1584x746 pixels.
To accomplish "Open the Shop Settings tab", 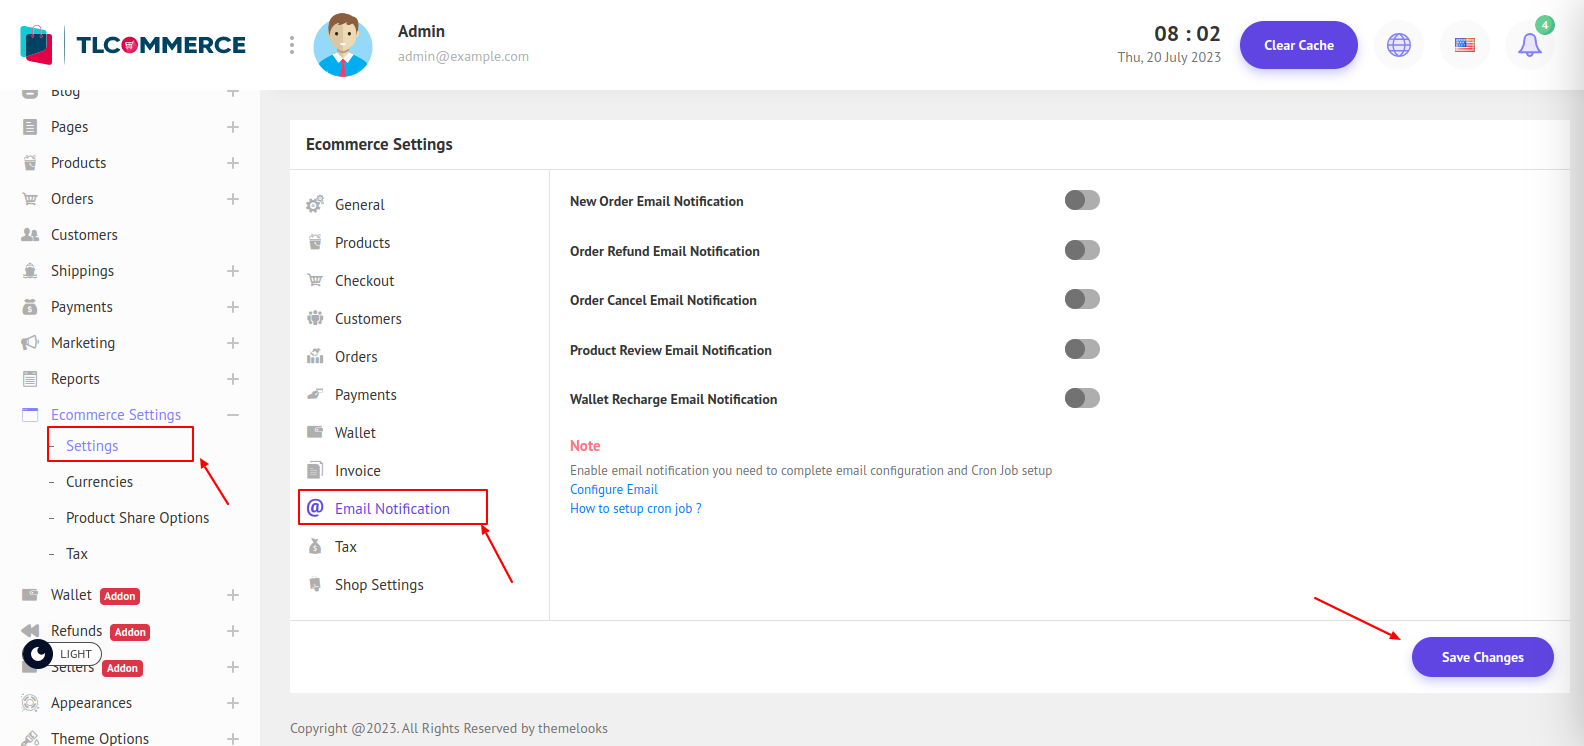I will click(x=379, y=585).
